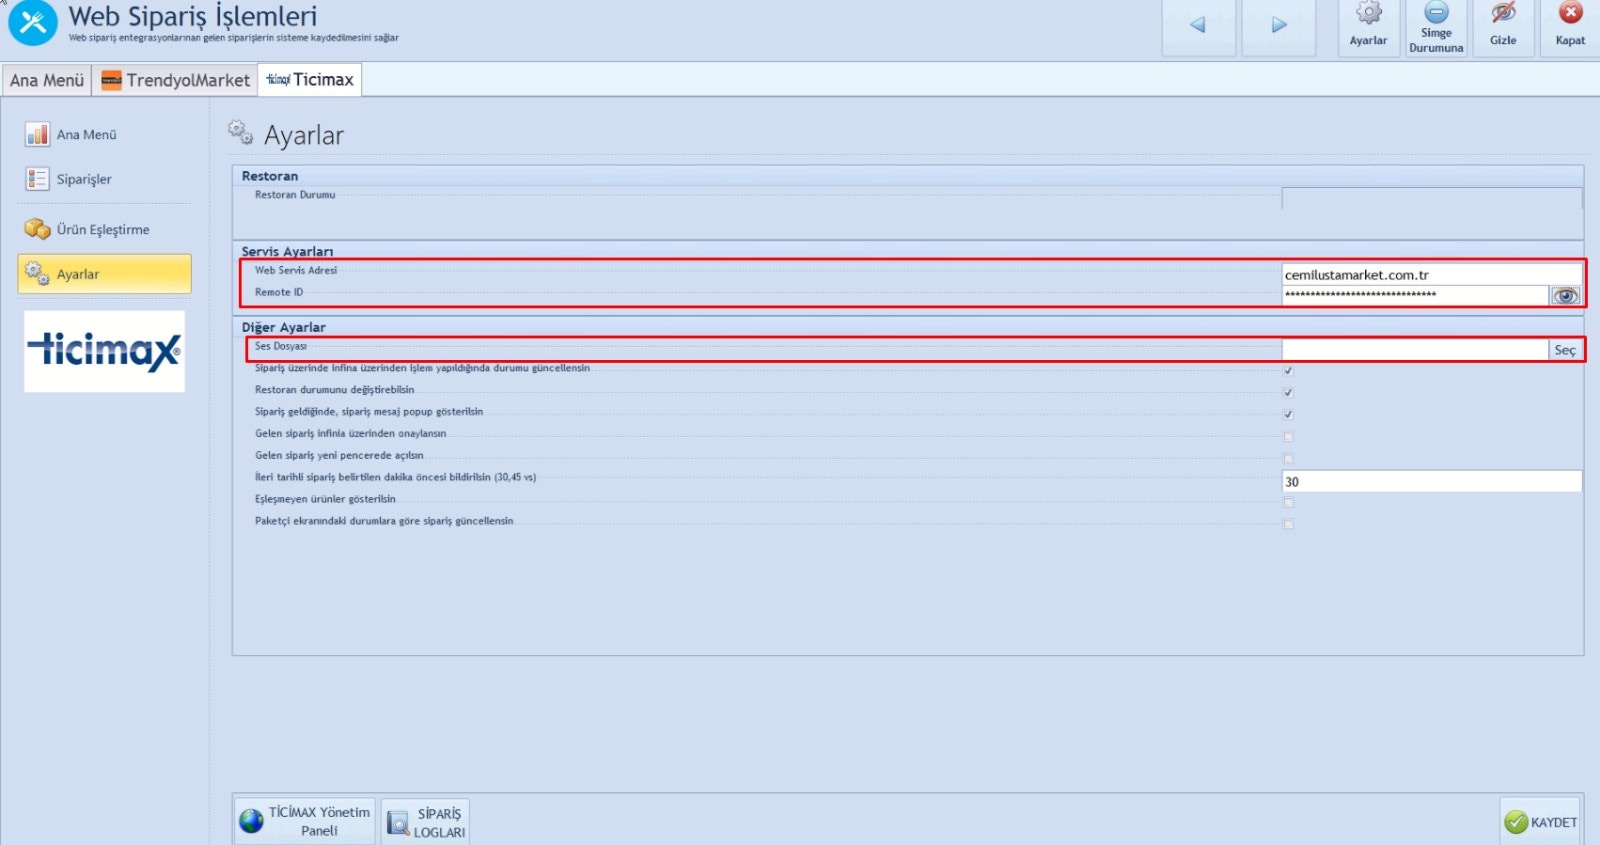Click the KAYDET save button

click(1540, 822)
